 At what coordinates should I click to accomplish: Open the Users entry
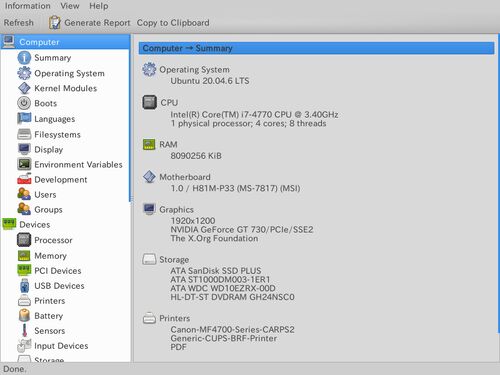pos(45,194)
